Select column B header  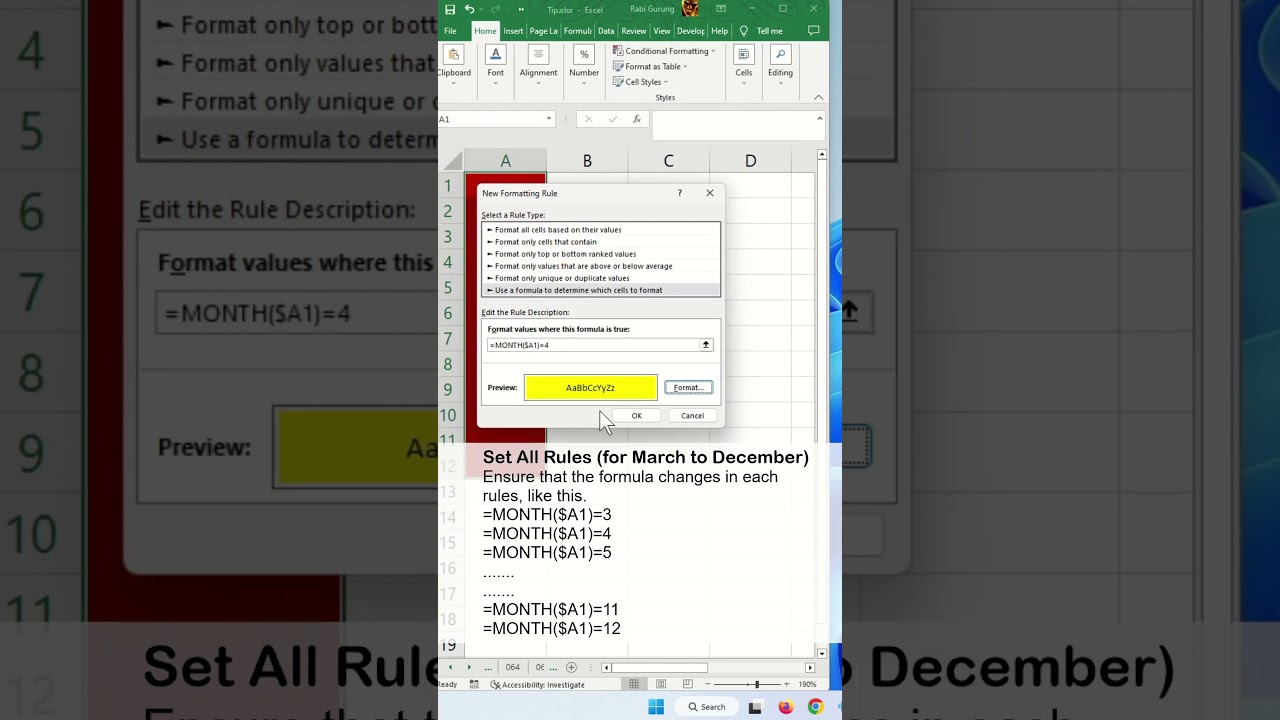587,161
